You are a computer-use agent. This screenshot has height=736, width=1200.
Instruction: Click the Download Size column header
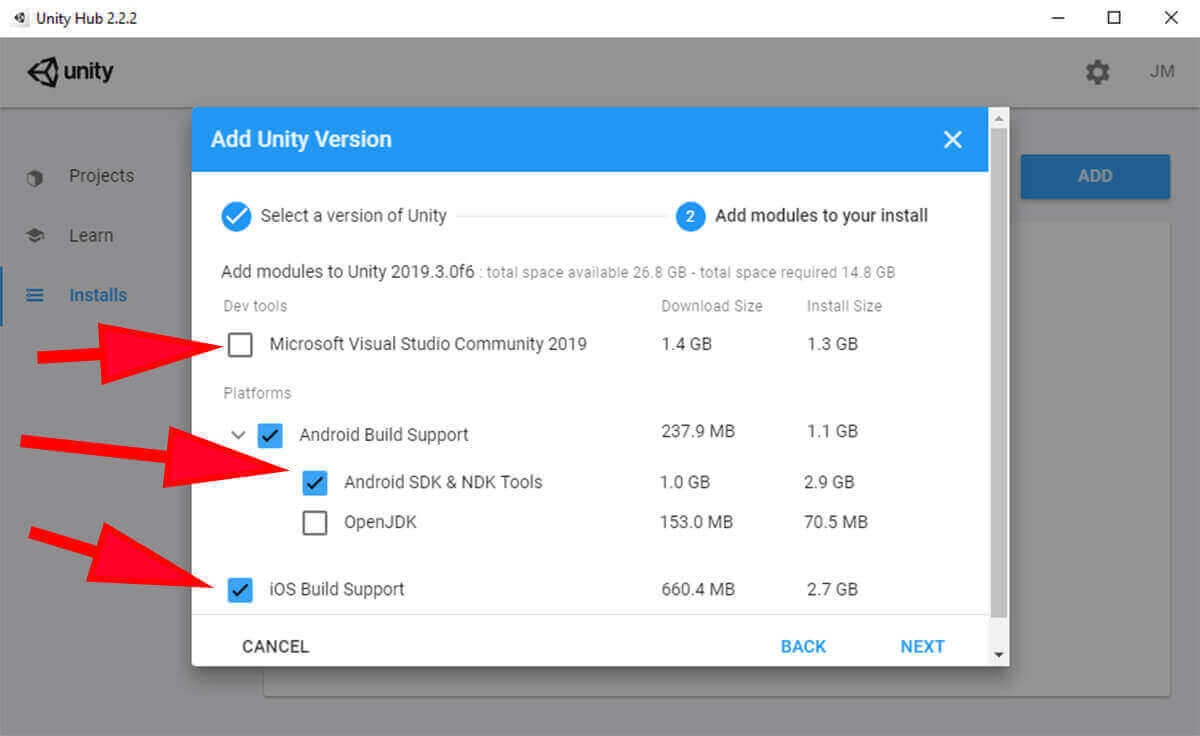pyautogui.click(x=712, y=306)
